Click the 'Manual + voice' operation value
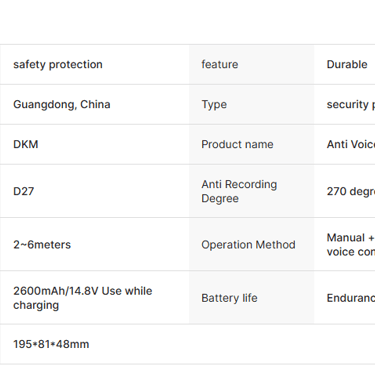 (351, 245)
